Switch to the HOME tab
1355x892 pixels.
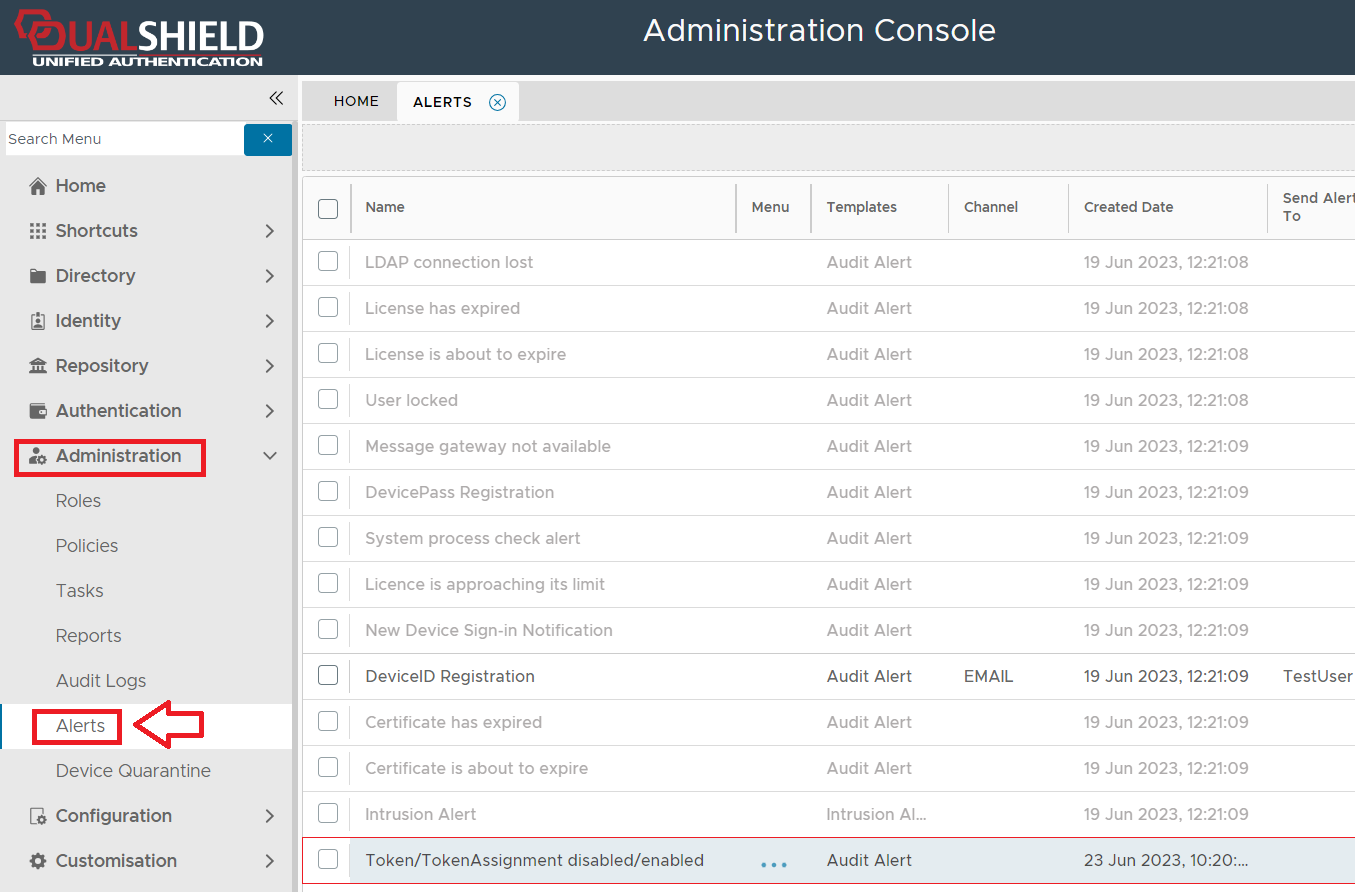pos(356,102)
